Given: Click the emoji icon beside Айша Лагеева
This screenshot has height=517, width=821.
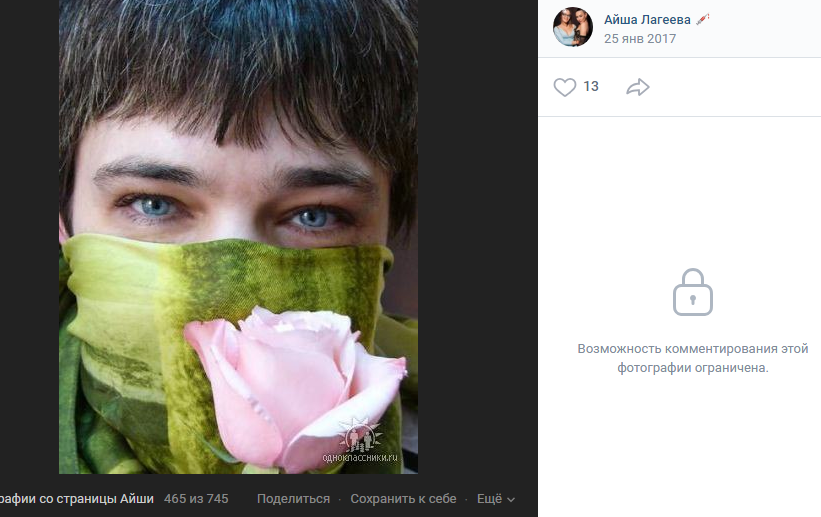Looking at the screenshot, I should click(x=703, y=20).
